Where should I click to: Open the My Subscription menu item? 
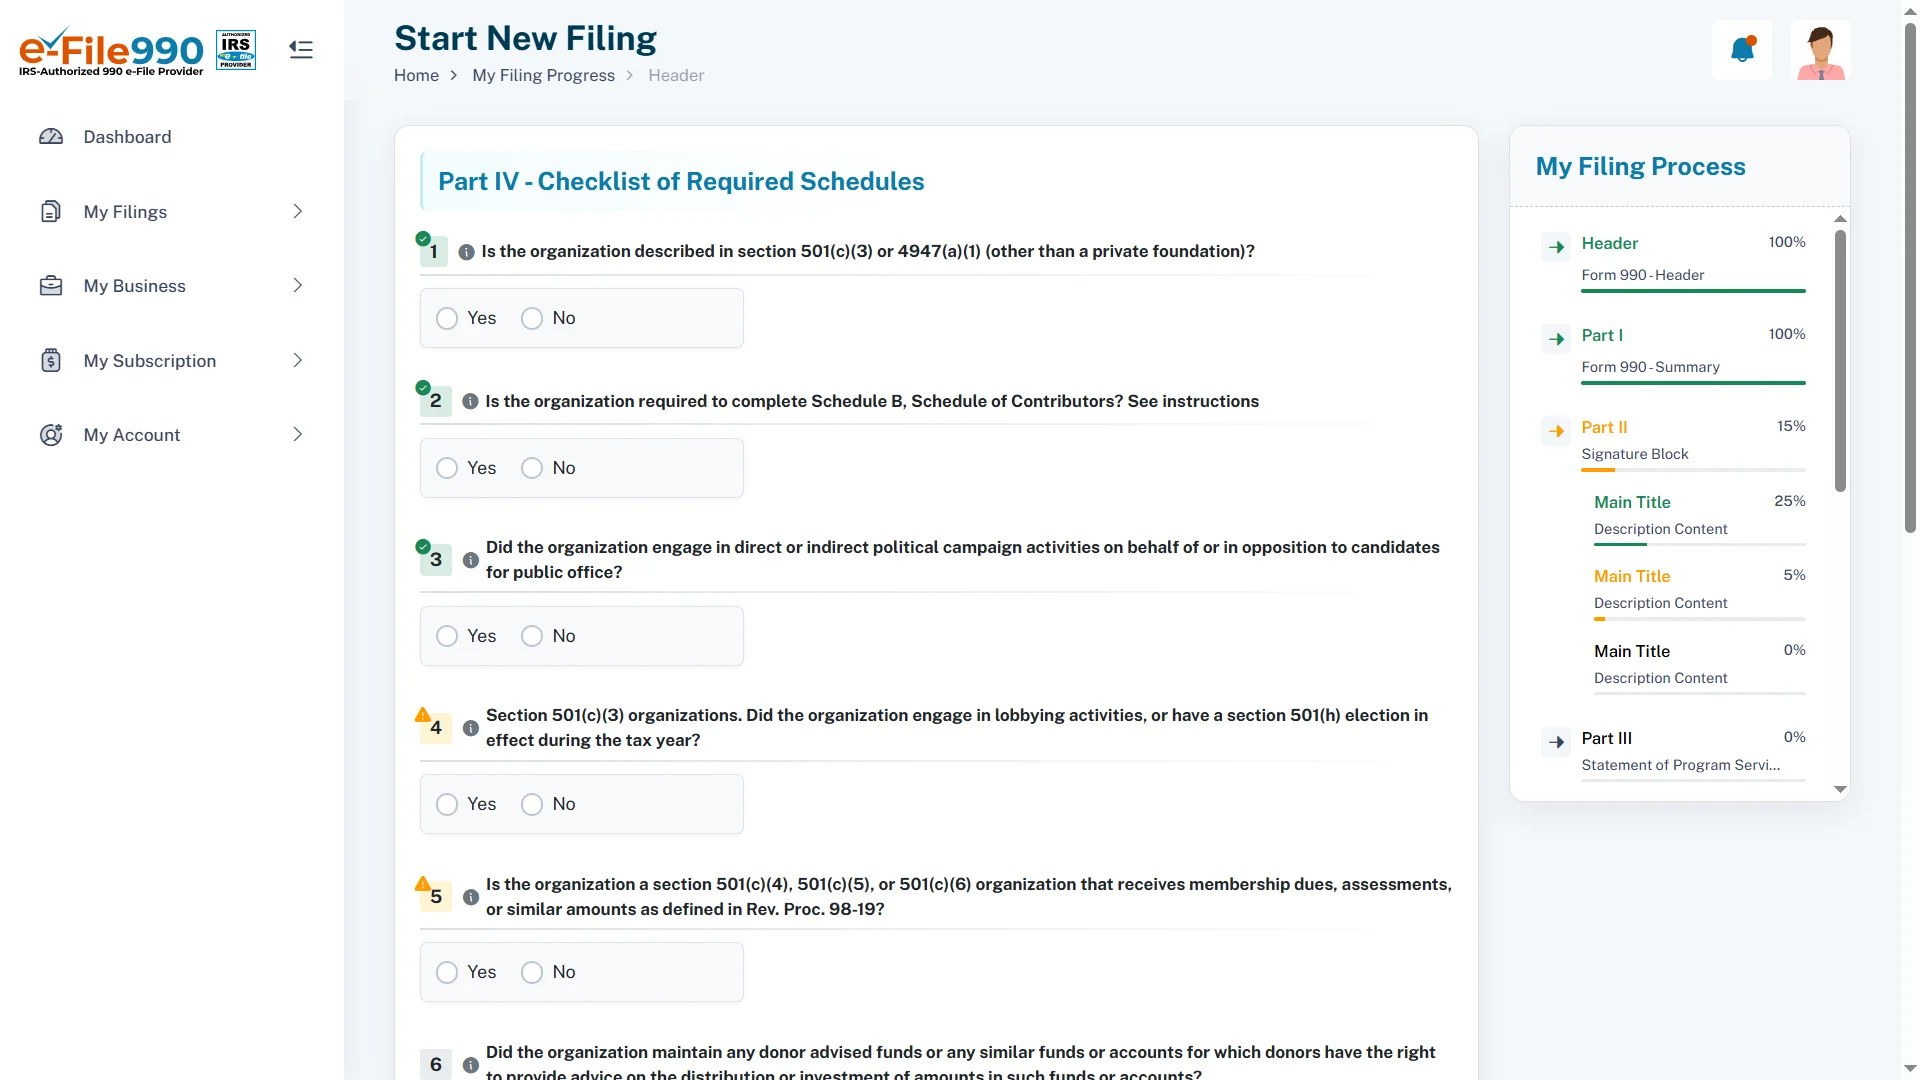[150, 361]
